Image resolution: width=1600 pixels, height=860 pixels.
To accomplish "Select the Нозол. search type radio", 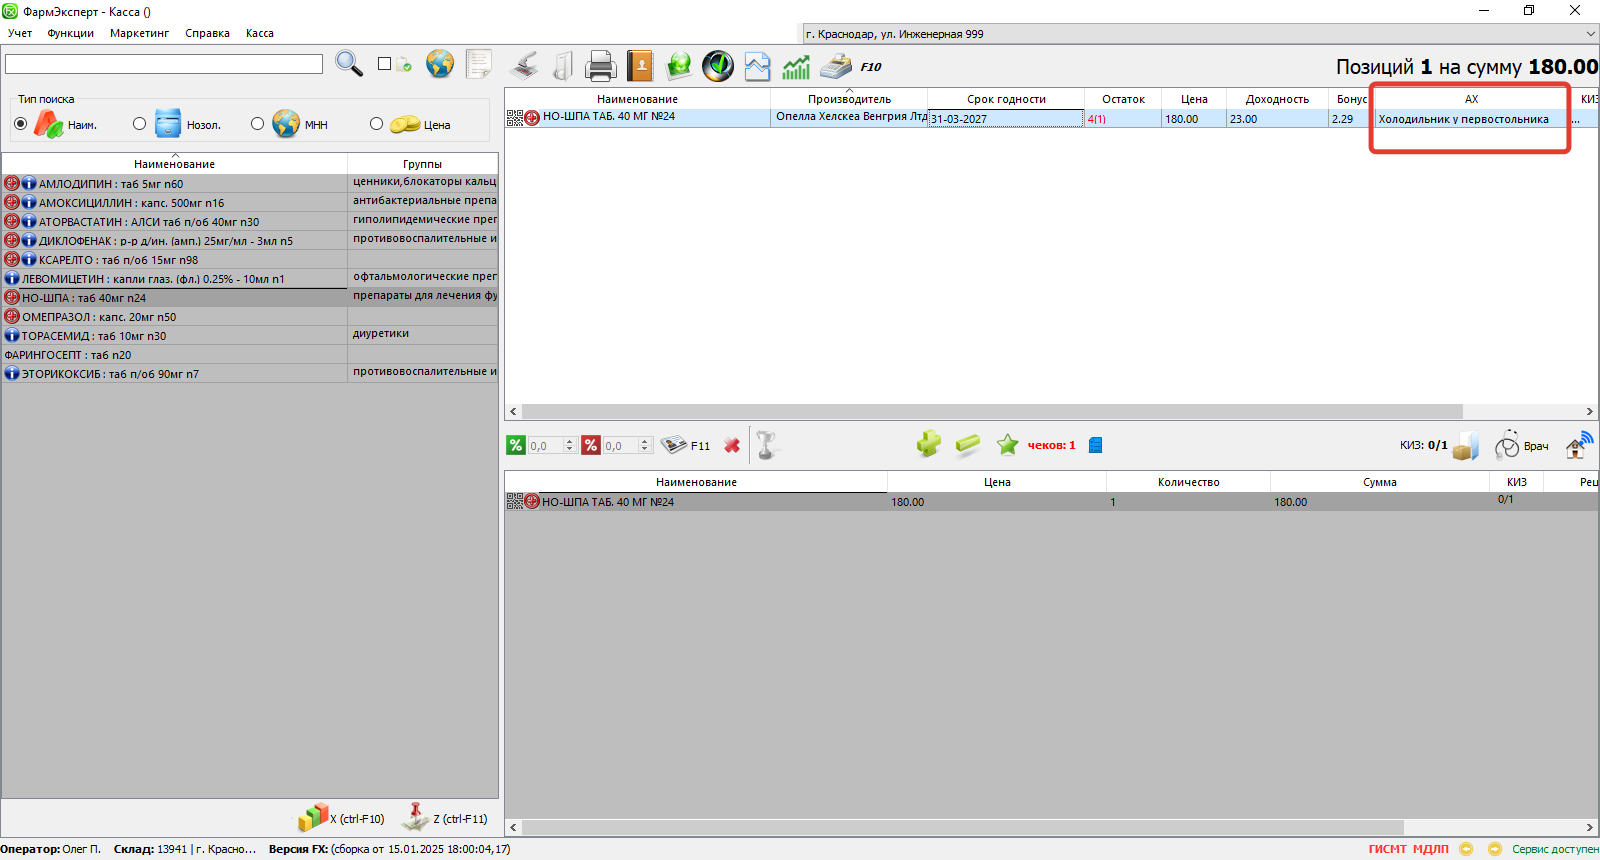I will pos(139,124).
